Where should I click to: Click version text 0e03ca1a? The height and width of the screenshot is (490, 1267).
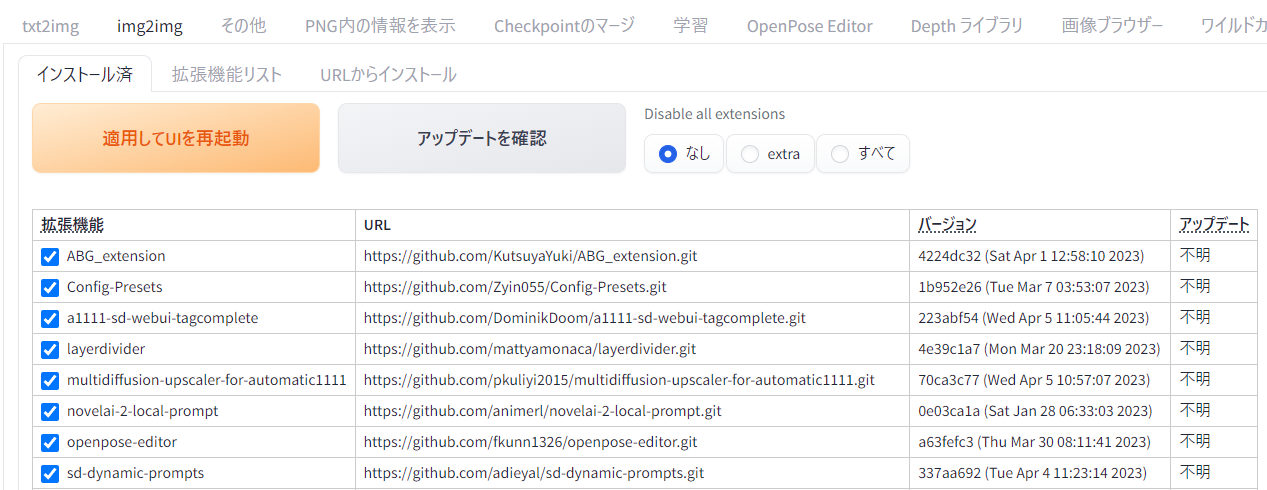950,411
